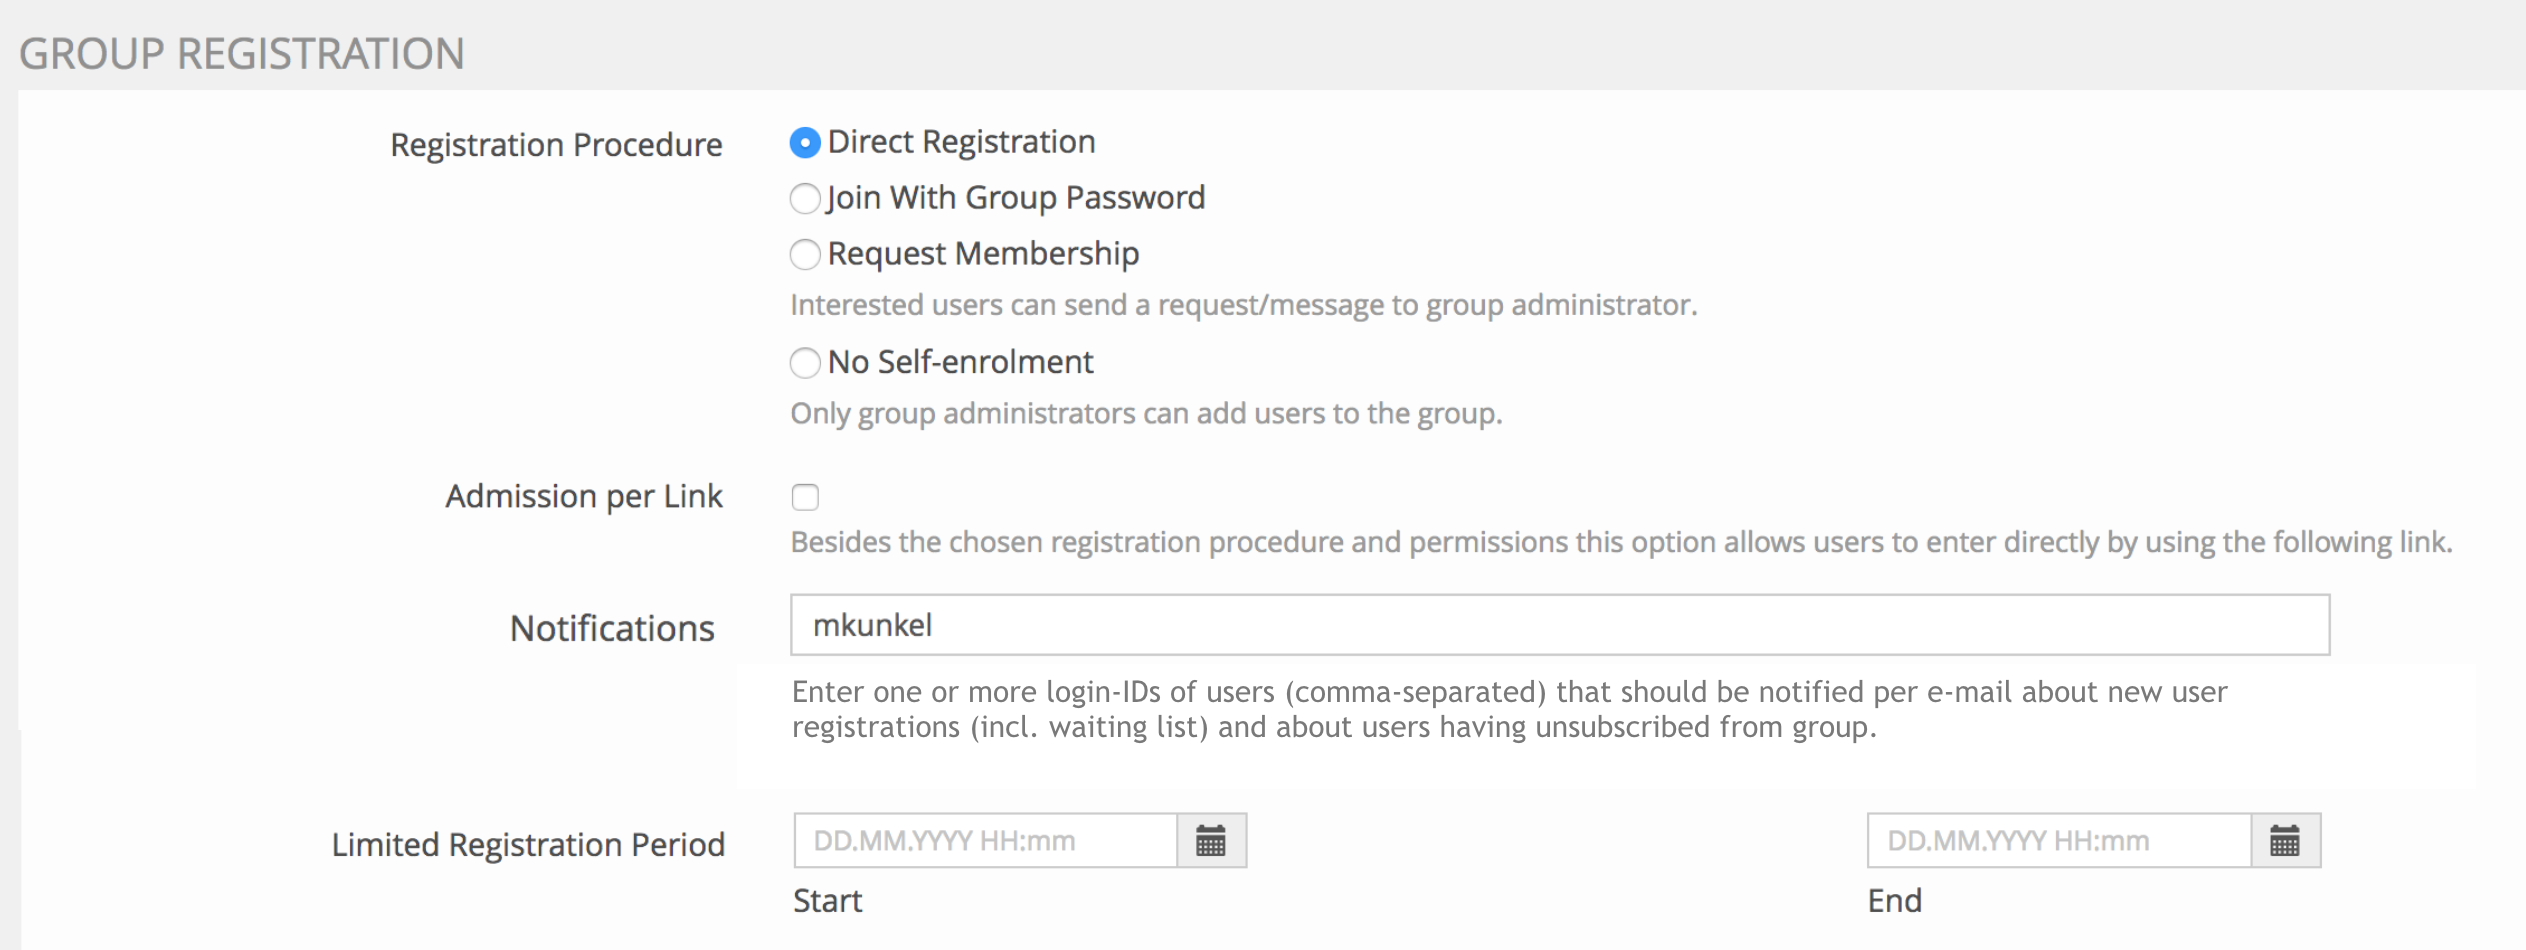Click the Limited Registration Period label
The image size is (2526, 950).
click(x=528, y=845)
